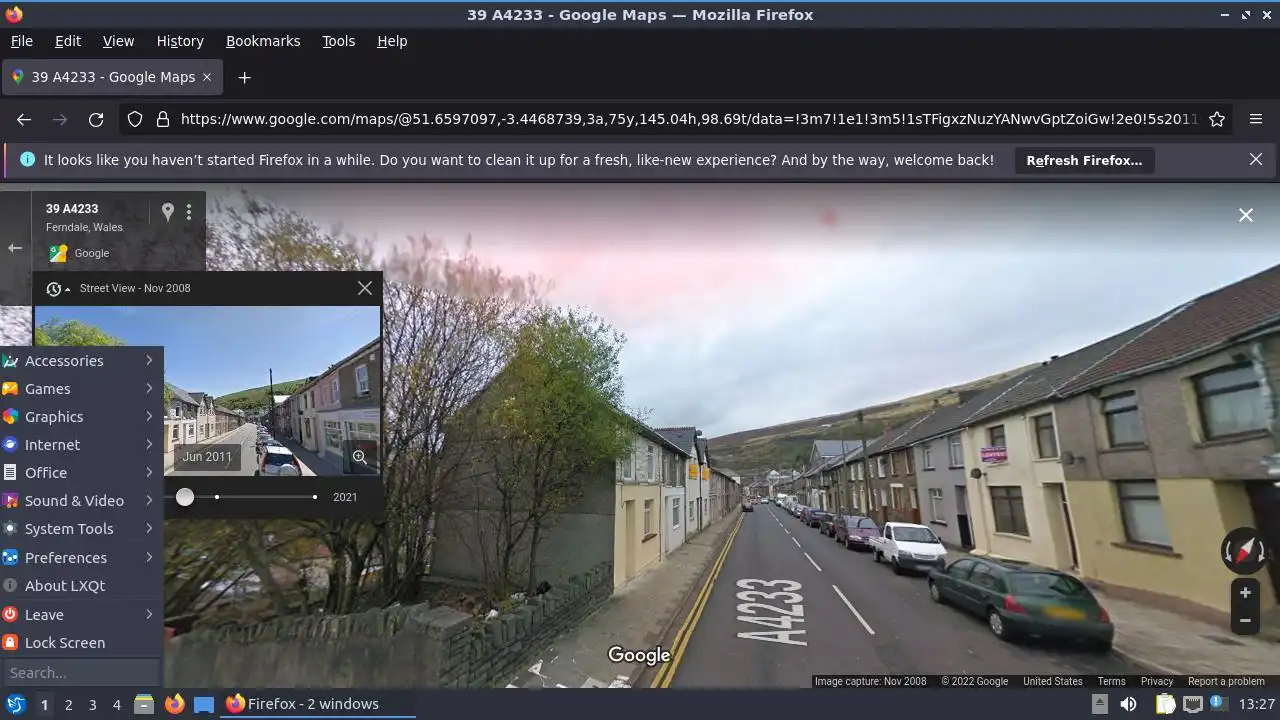Expand the System Tools submenu
The image size is (1280, 720).
tap(81, 529)
